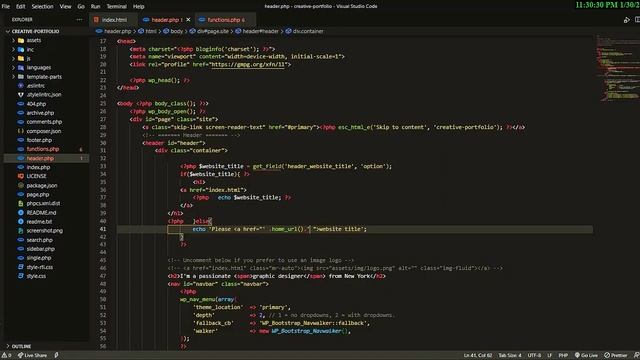The image size is (640, 360).
Task: Select header.php in explorer tree
Action: (40, 158)
